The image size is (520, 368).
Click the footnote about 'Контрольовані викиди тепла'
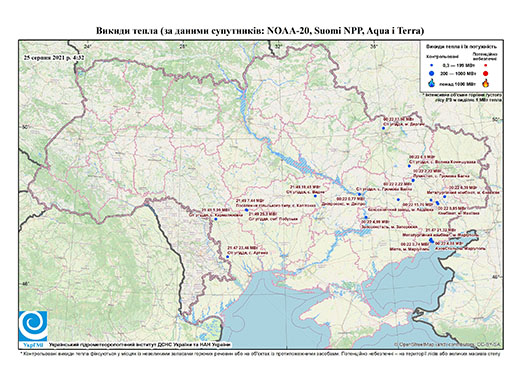(x=260, y=353)
